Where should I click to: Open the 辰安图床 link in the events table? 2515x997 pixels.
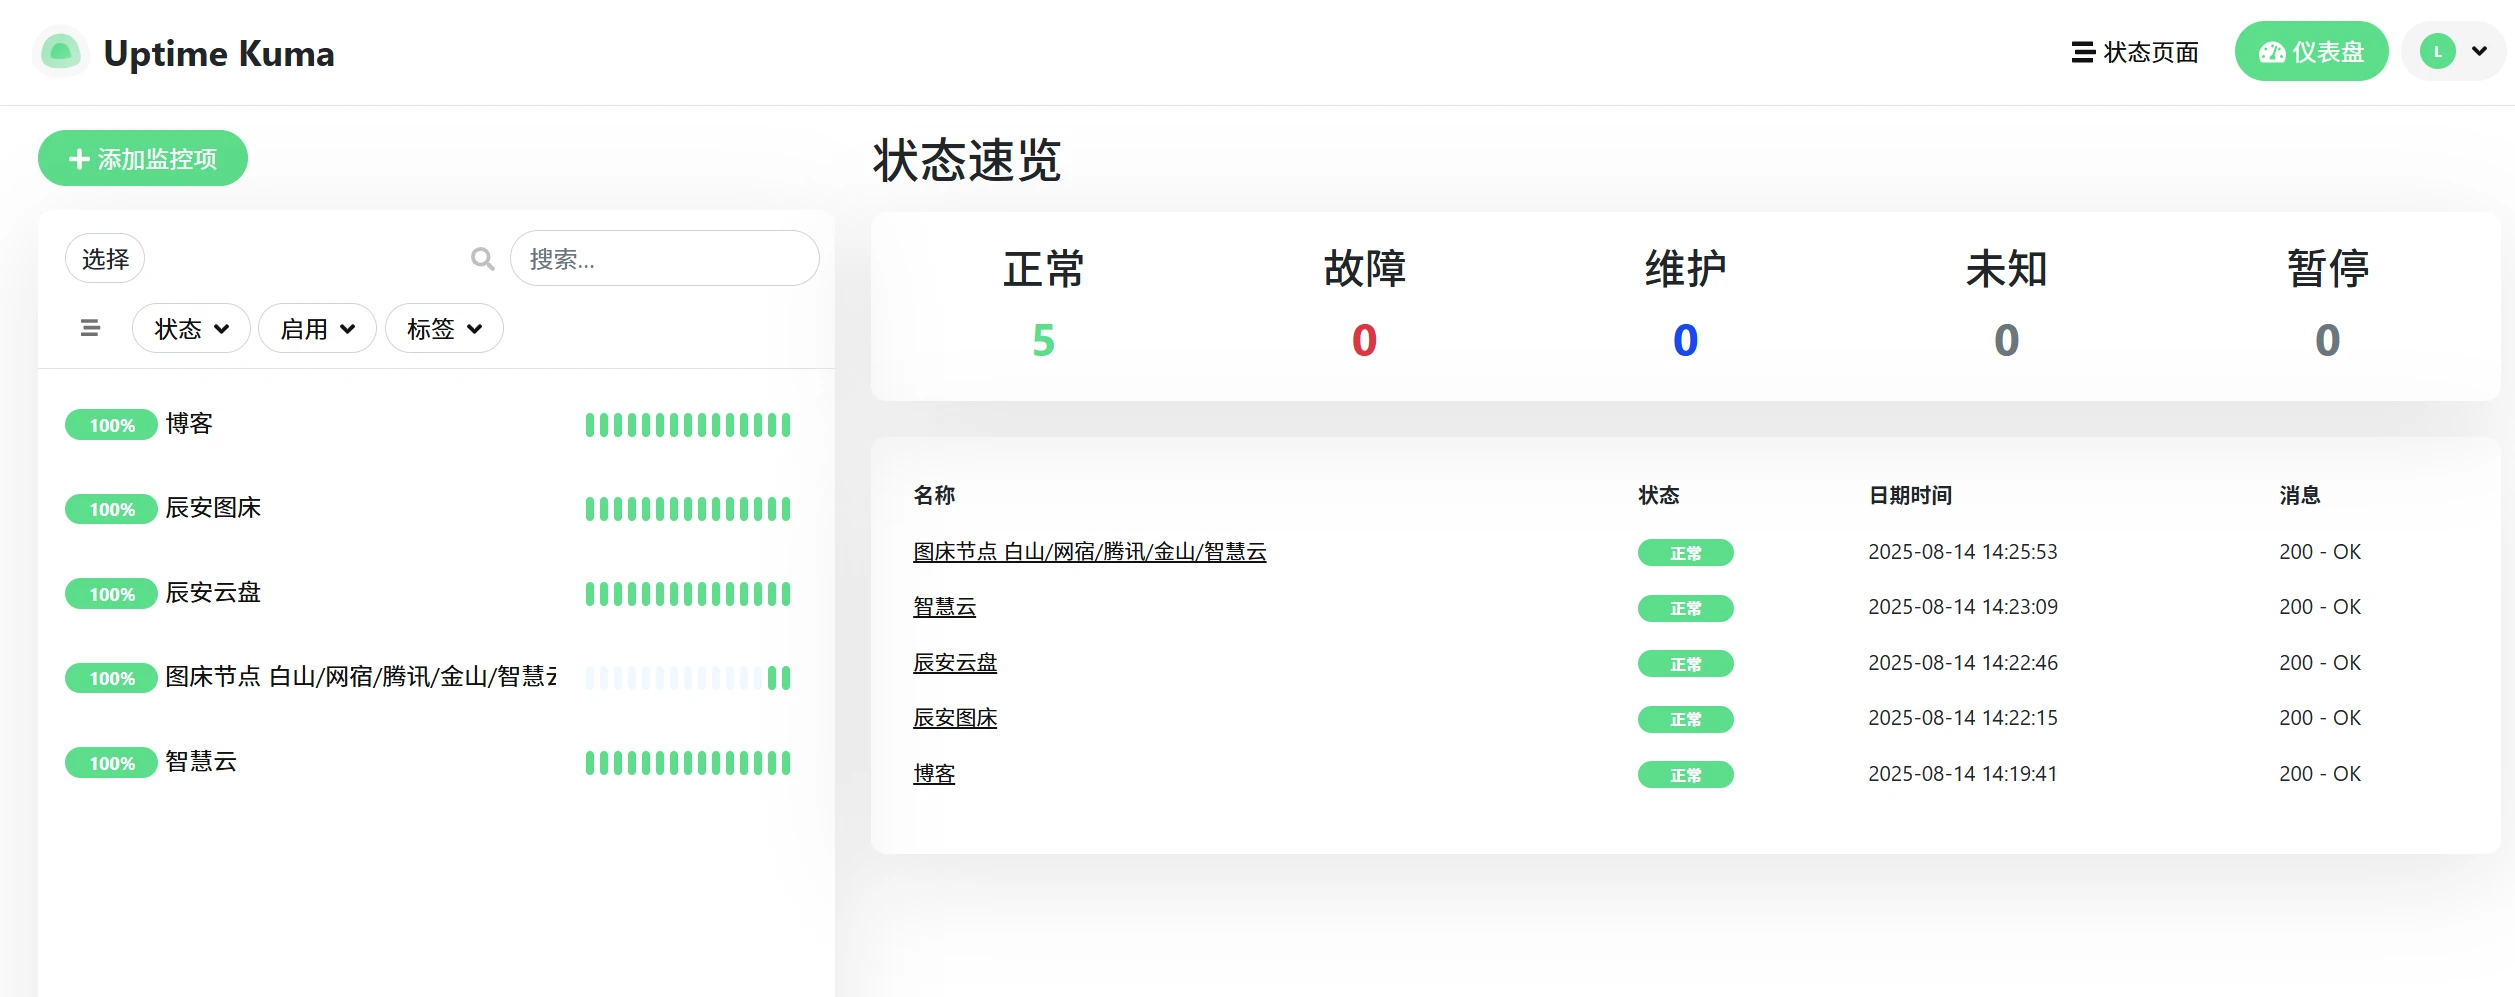pos(955,718)
